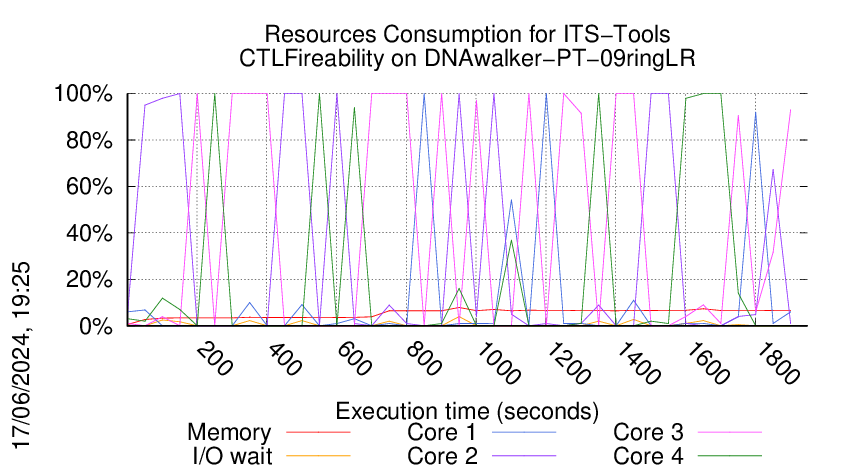Click the date stamp '17/06/2024, 19:25'
The image size is (850, 475).
coord(22,356)
